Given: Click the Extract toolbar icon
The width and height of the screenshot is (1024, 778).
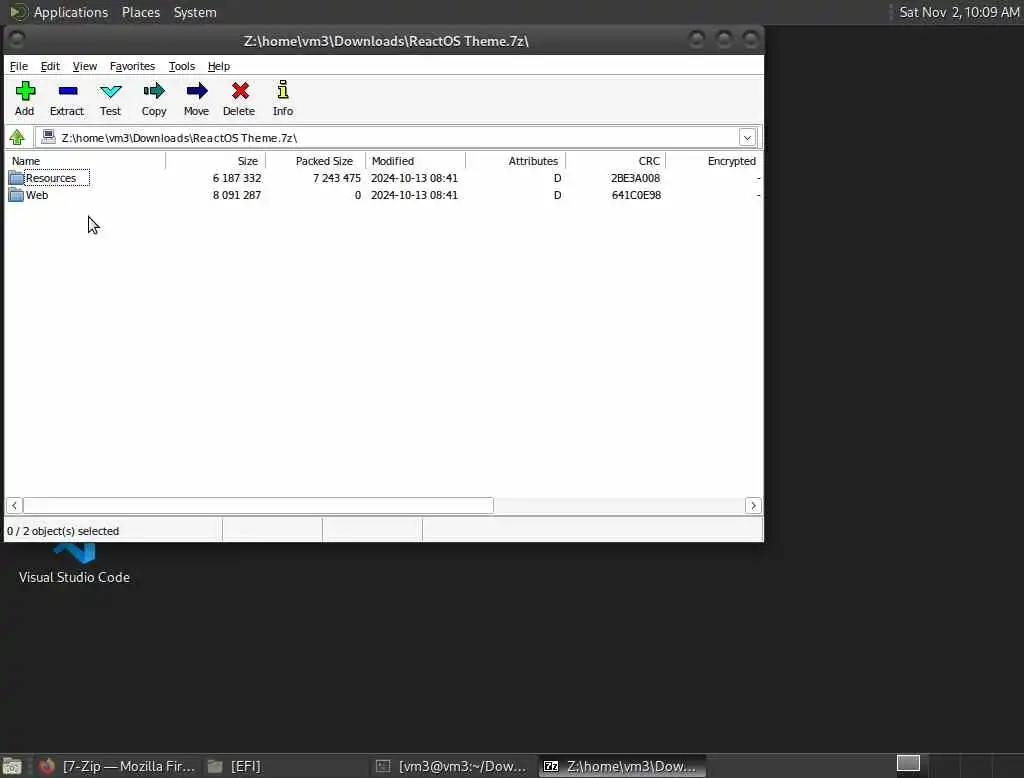Looking at the screenshot, I should [x=67, y=91].
